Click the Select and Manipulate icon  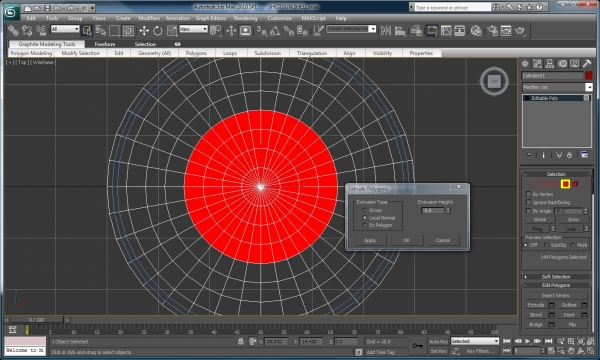click(x=231, y=30)
